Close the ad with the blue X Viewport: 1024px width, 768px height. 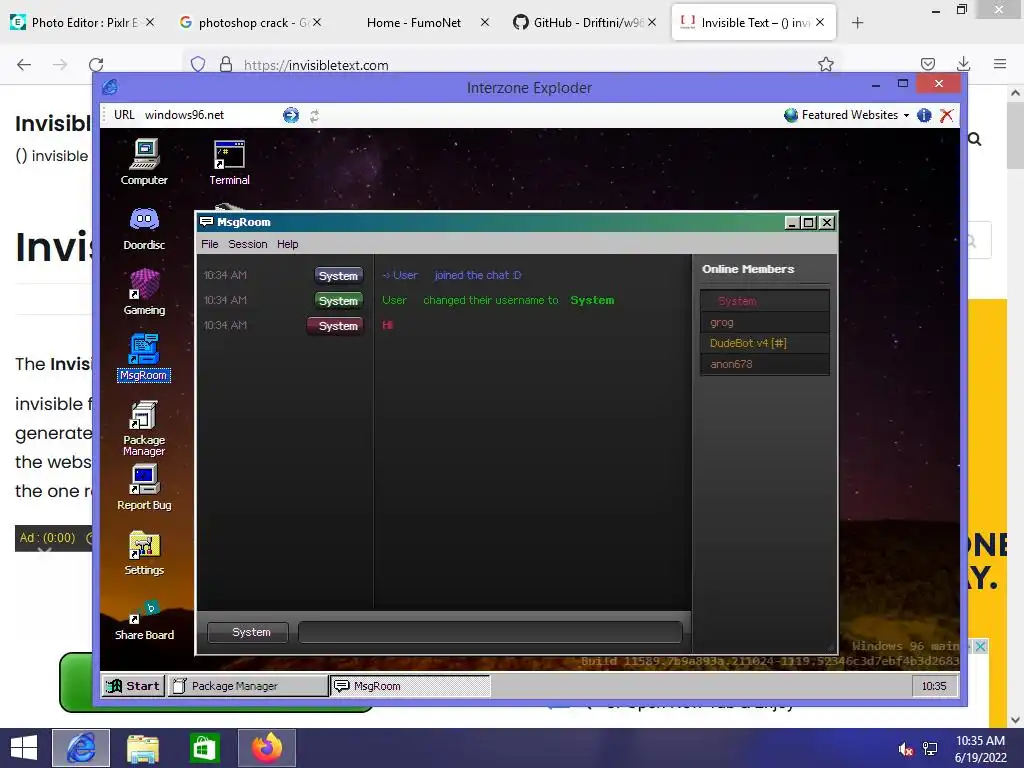click(980, 646)
